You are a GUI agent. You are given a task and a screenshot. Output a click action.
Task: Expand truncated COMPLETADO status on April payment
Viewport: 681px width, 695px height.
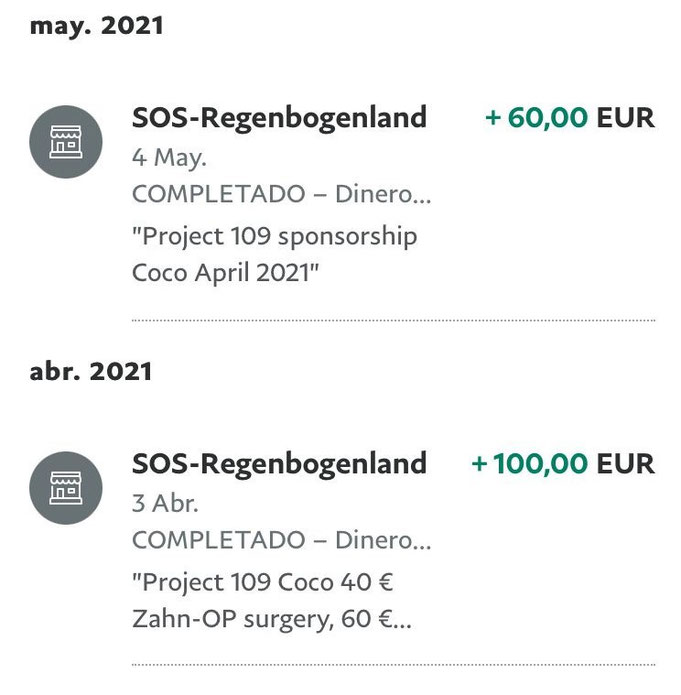pos(282,540)
